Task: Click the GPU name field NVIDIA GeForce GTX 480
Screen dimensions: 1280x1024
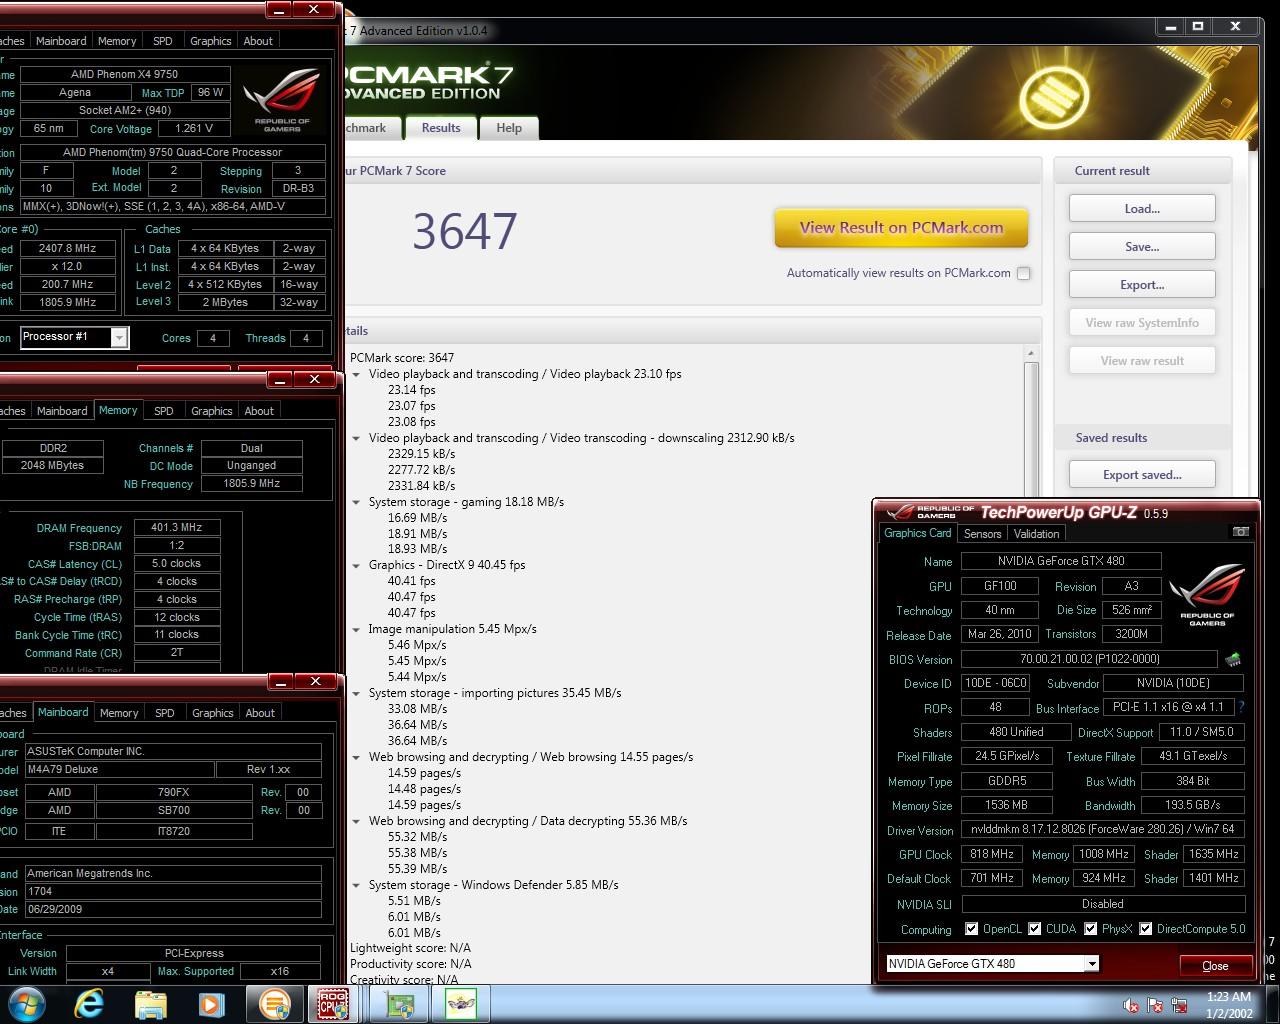Action: [x=1061, y=561]
